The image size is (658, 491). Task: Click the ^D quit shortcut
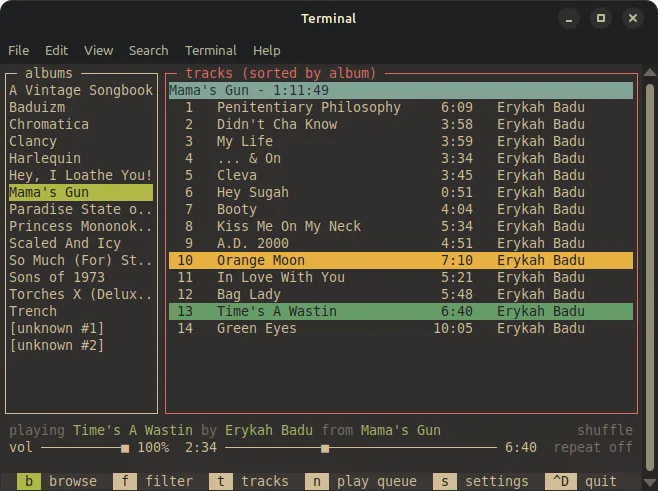pos(581,481)
